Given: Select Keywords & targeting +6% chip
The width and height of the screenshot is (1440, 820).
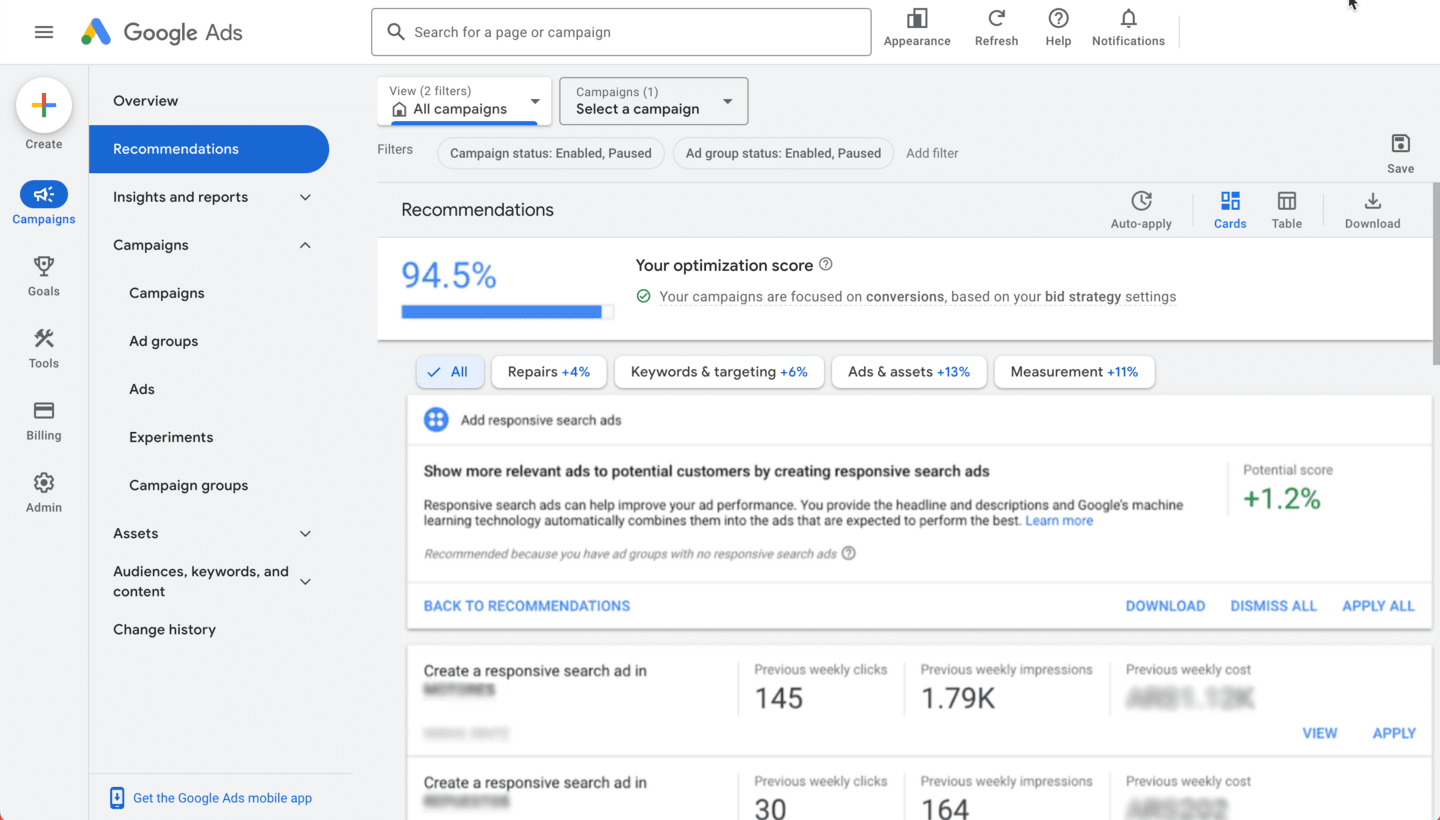Looking at the screenshot, I should tap(719, 372).
